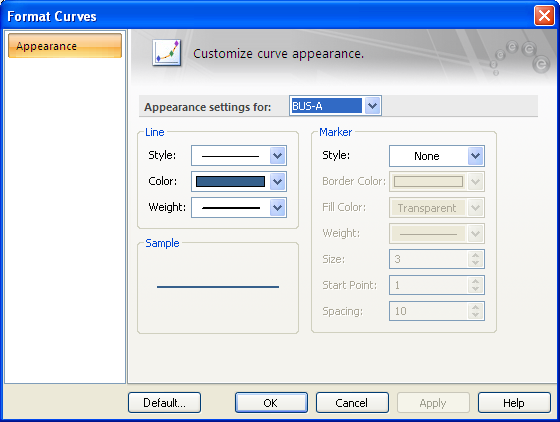Viewport: 560px width, 422px height.
Task: Click the Default... button
Action: (164, 403)
